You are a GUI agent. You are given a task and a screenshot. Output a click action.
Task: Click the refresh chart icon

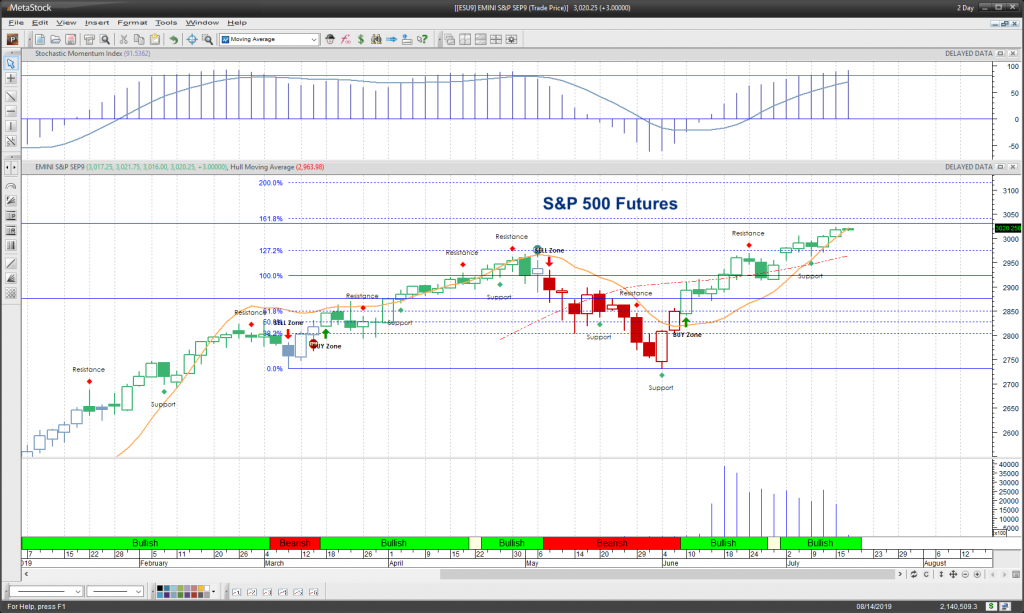pyautogui.click(x=914, y=574)
